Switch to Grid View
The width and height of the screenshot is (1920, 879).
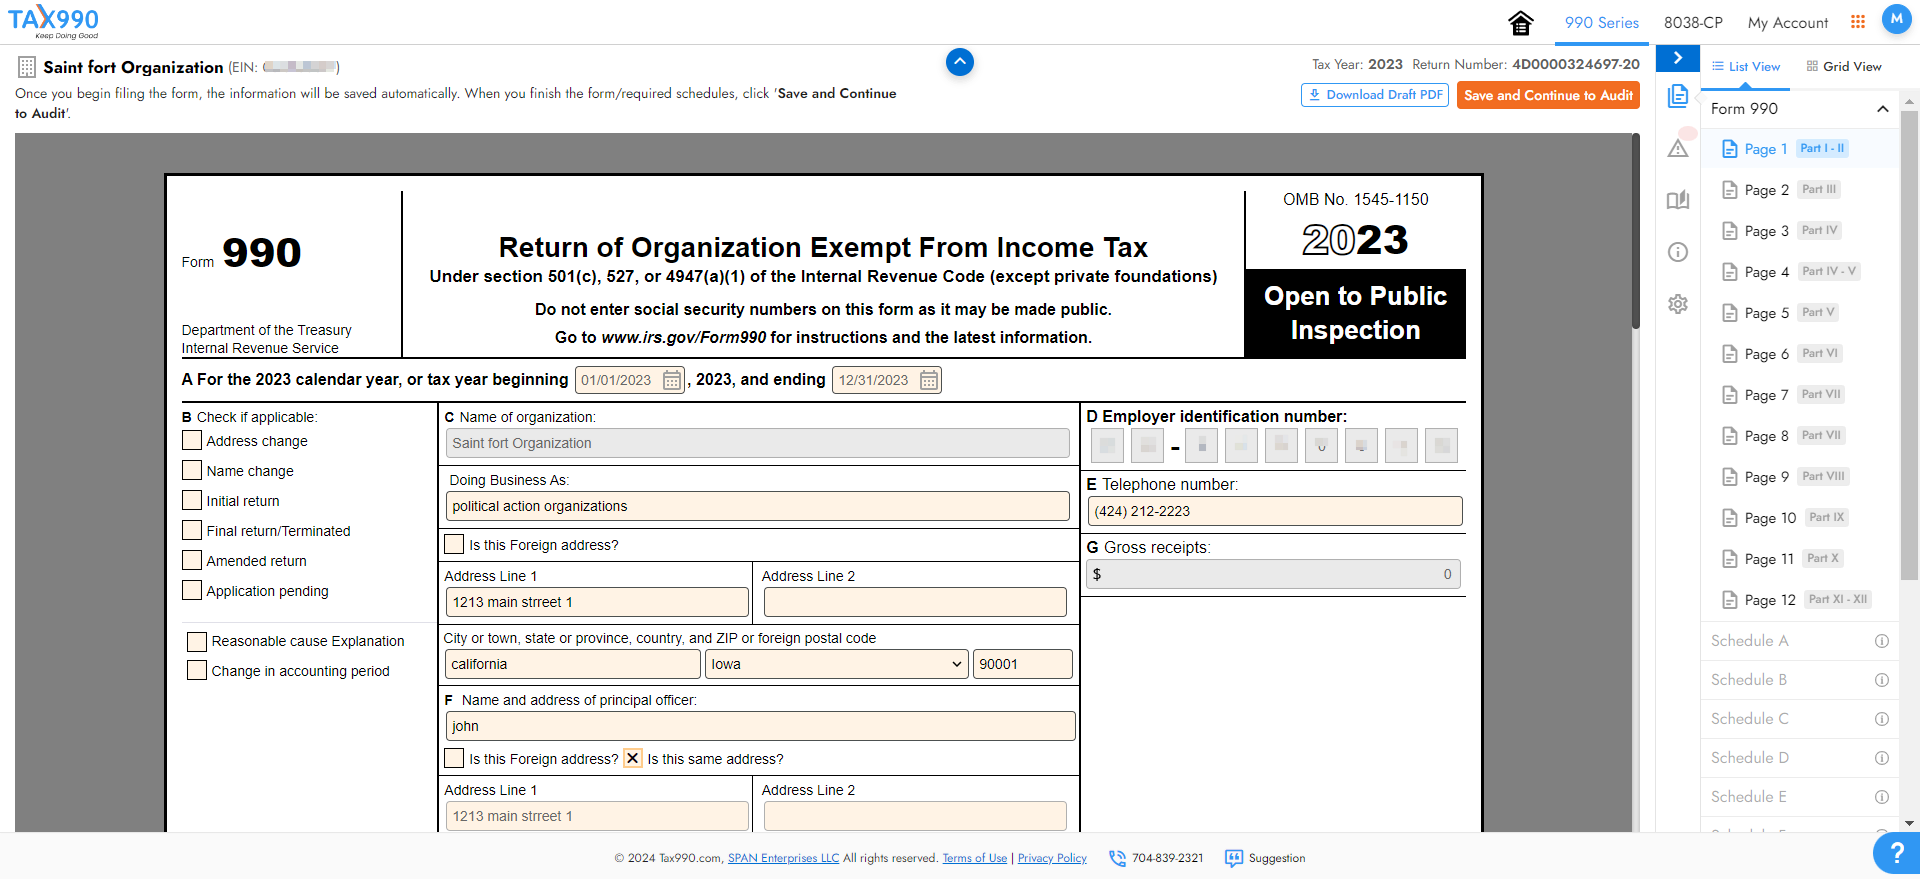pyautogui.click(x=1844, y=67)
